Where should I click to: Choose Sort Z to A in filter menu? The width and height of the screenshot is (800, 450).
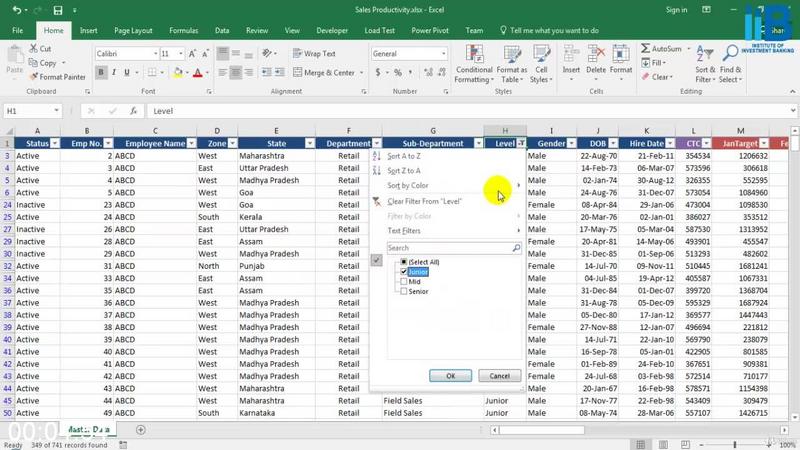[x=404, y=170]
